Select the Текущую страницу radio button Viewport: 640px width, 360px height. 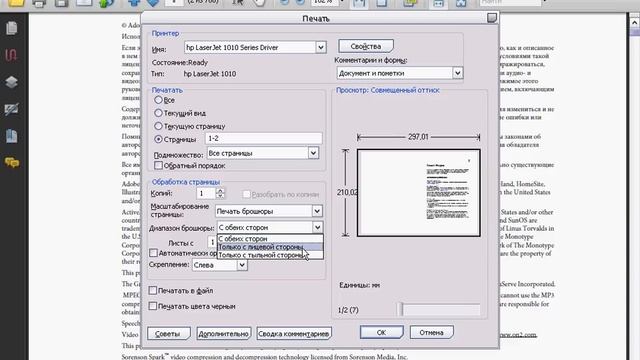158,126
